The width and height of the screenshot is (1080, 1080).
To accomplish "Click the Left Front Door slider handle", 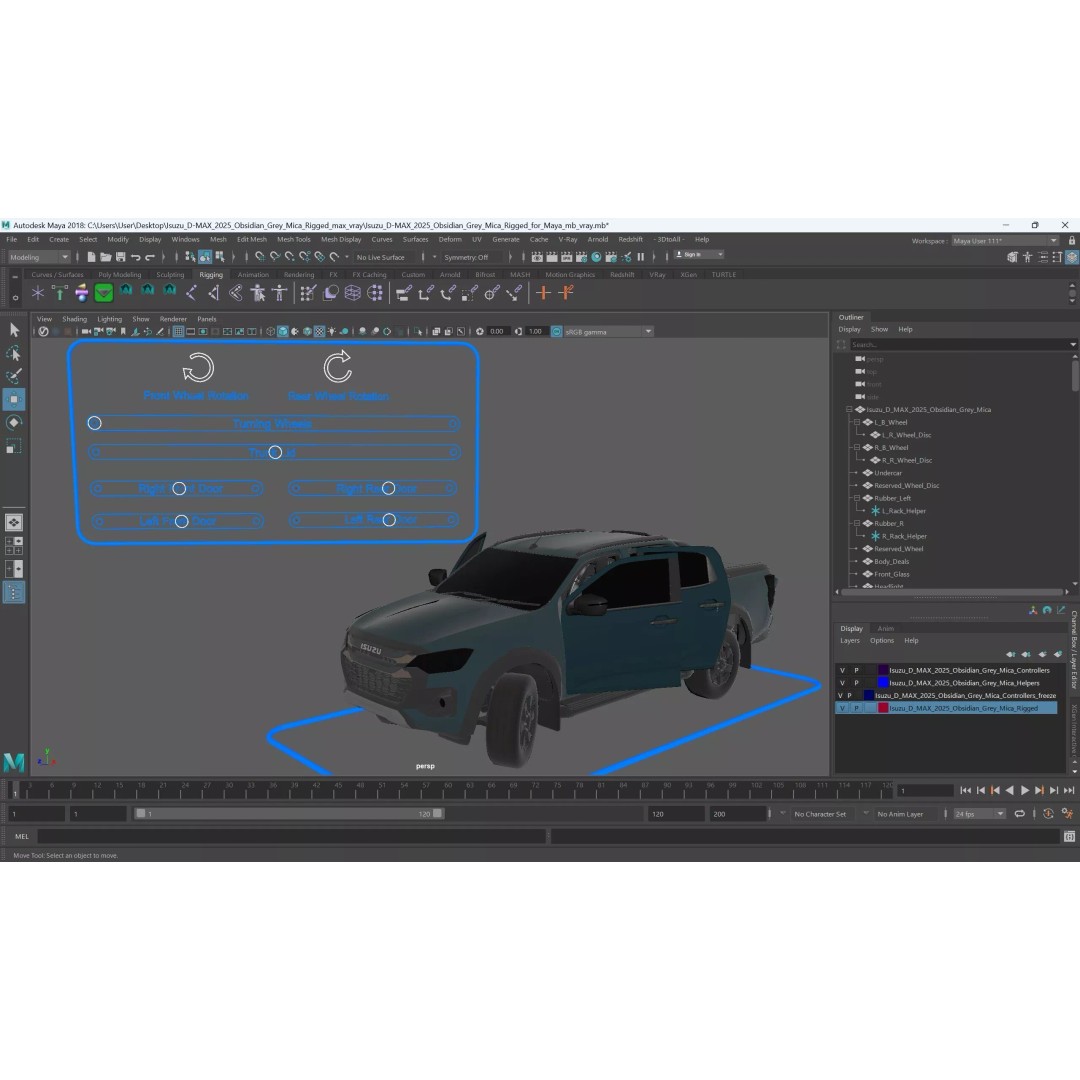I will (181, 521).
